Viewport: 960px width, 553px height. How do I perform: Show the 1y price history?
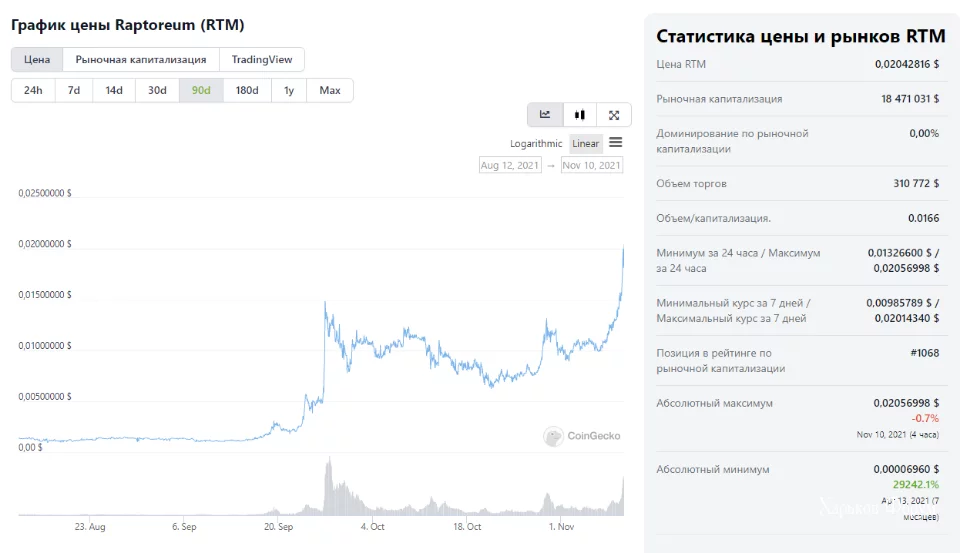click(x=289, y=91)
